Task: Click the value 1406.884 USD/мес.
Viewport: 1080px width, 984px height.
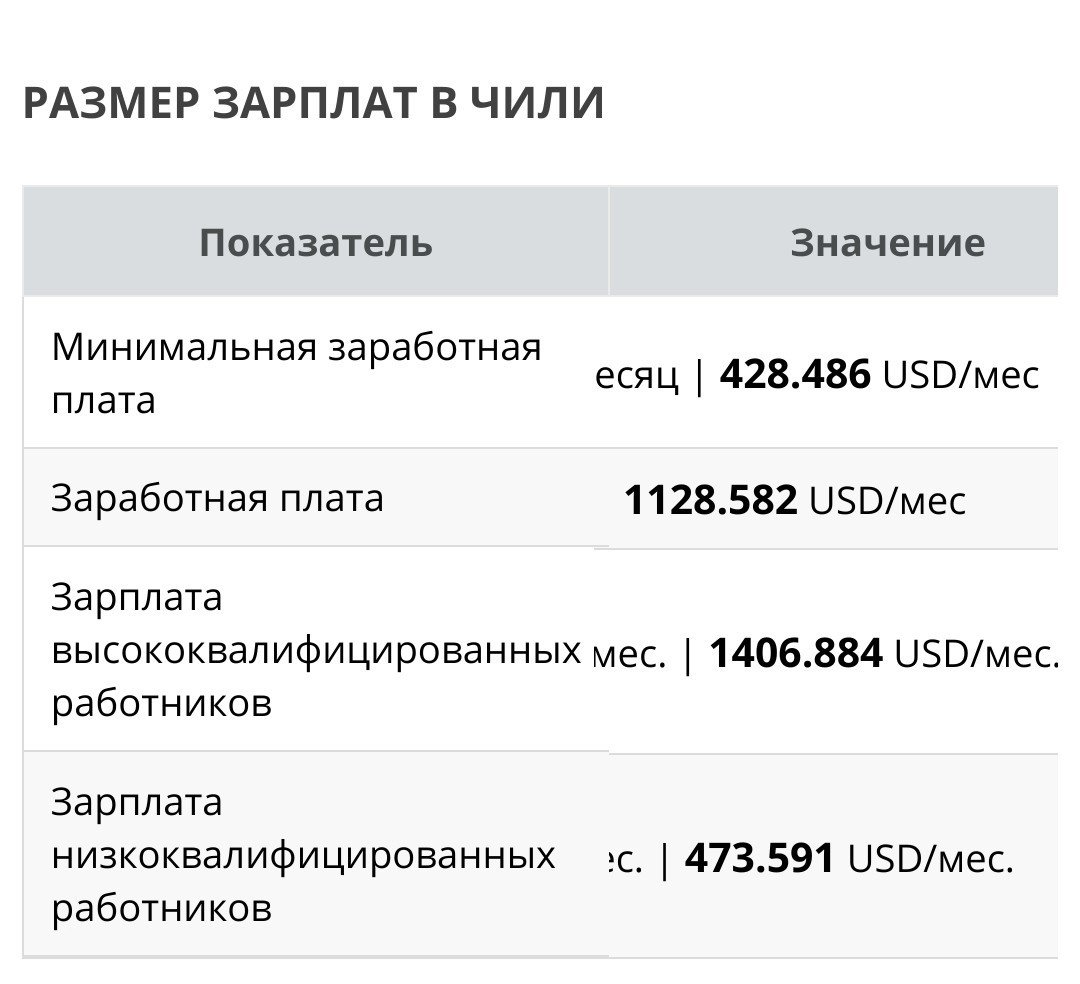Action: tap(884, 653)
